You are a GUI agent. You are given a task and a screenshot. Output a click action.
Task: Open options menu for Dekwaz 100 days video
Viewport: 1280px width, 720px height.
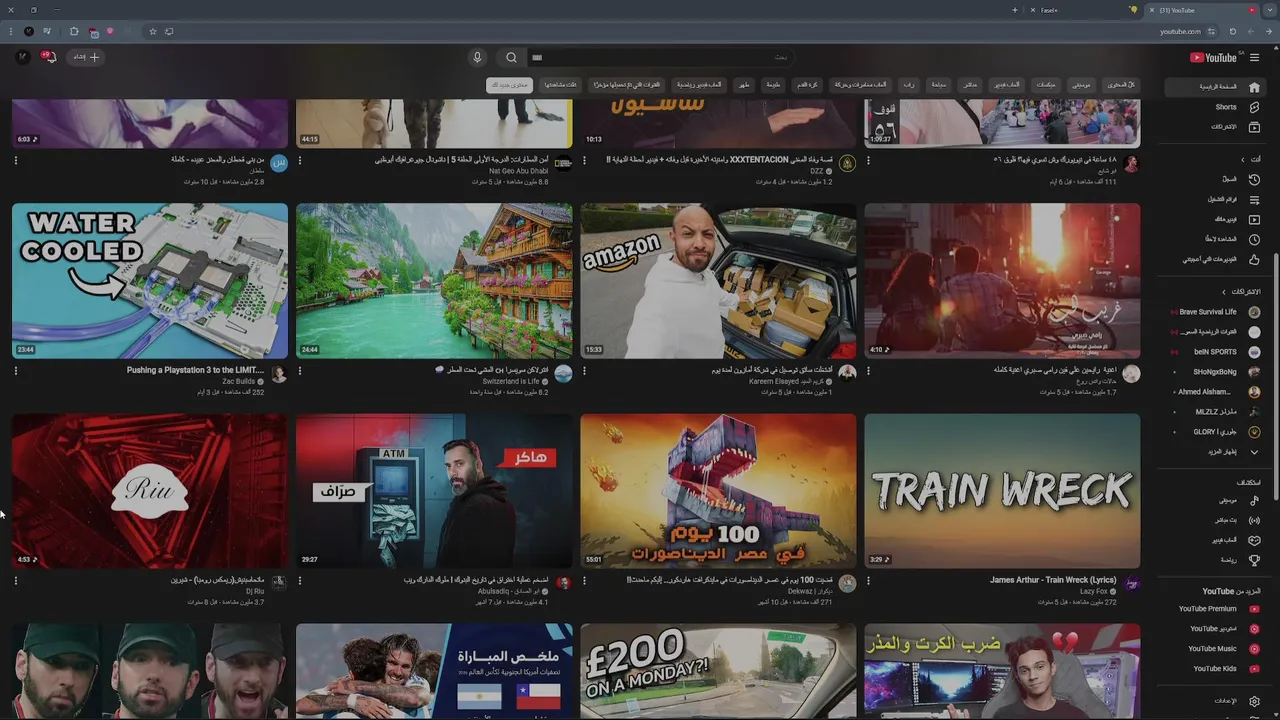coord(584,580)
